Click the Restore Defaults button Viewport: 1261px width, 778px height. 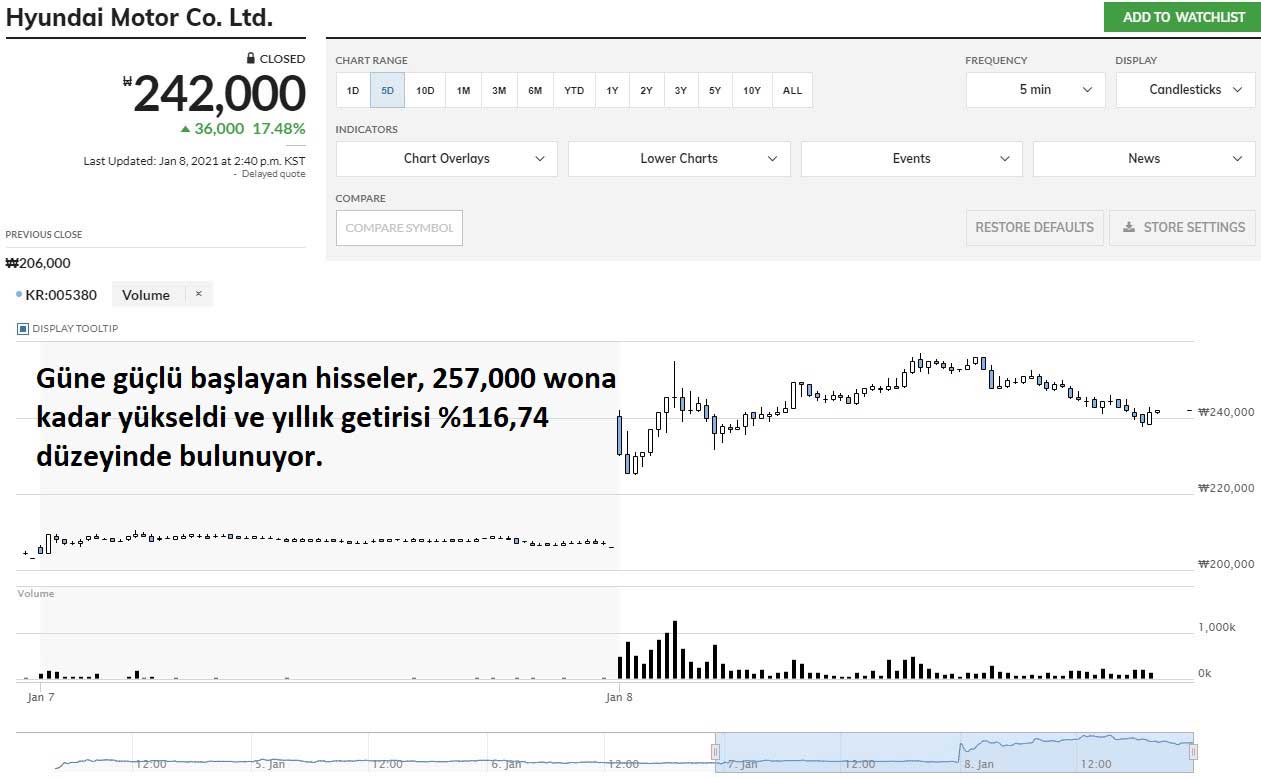point(1034,228)
